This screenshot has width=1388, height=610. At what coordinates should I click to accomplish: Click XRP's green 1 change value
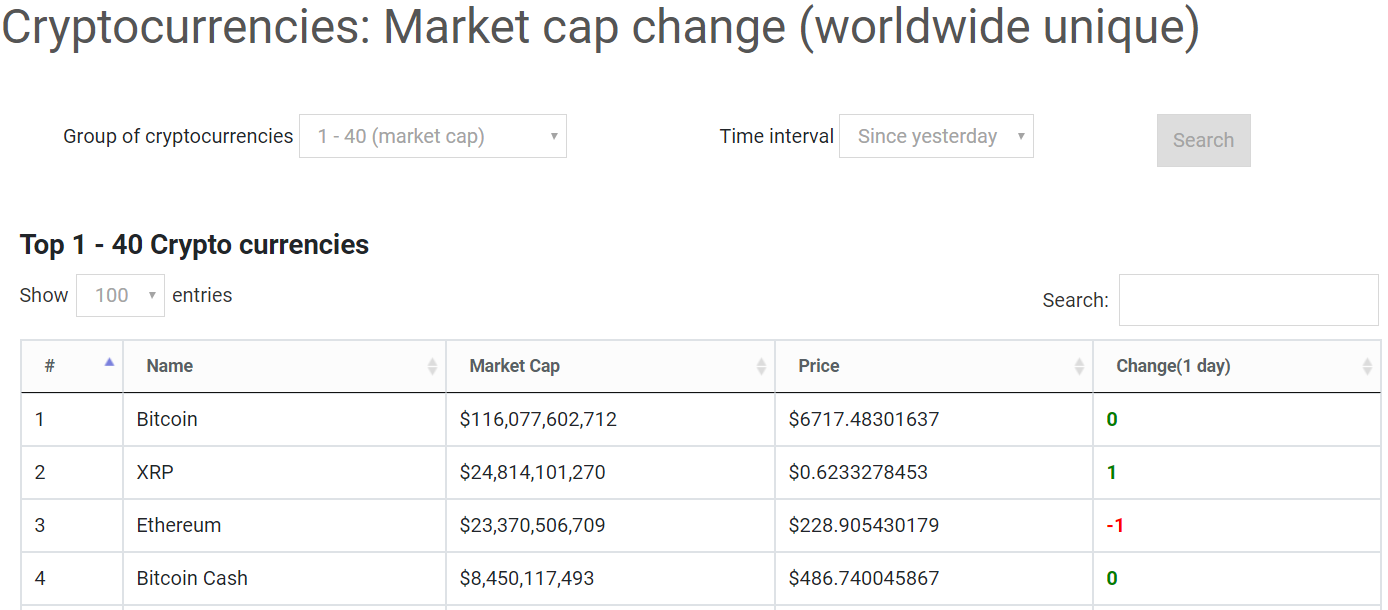(x=1112, y=472)
